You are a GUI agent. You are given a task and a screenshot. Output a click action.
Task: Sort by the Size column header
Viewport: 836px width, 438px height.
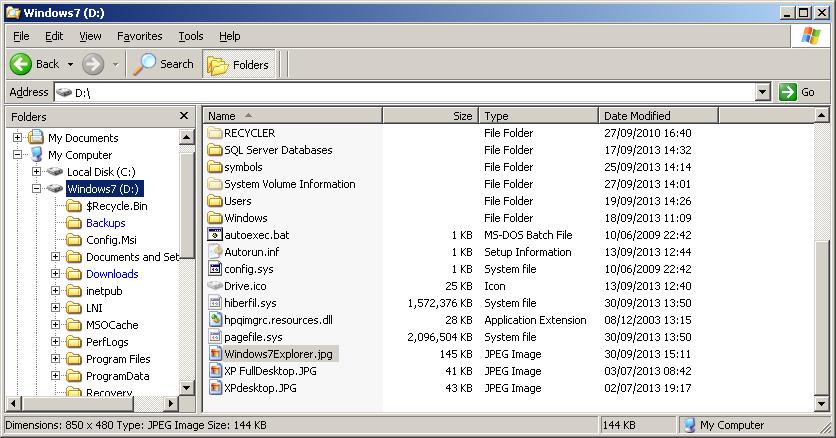coord(430,116)
